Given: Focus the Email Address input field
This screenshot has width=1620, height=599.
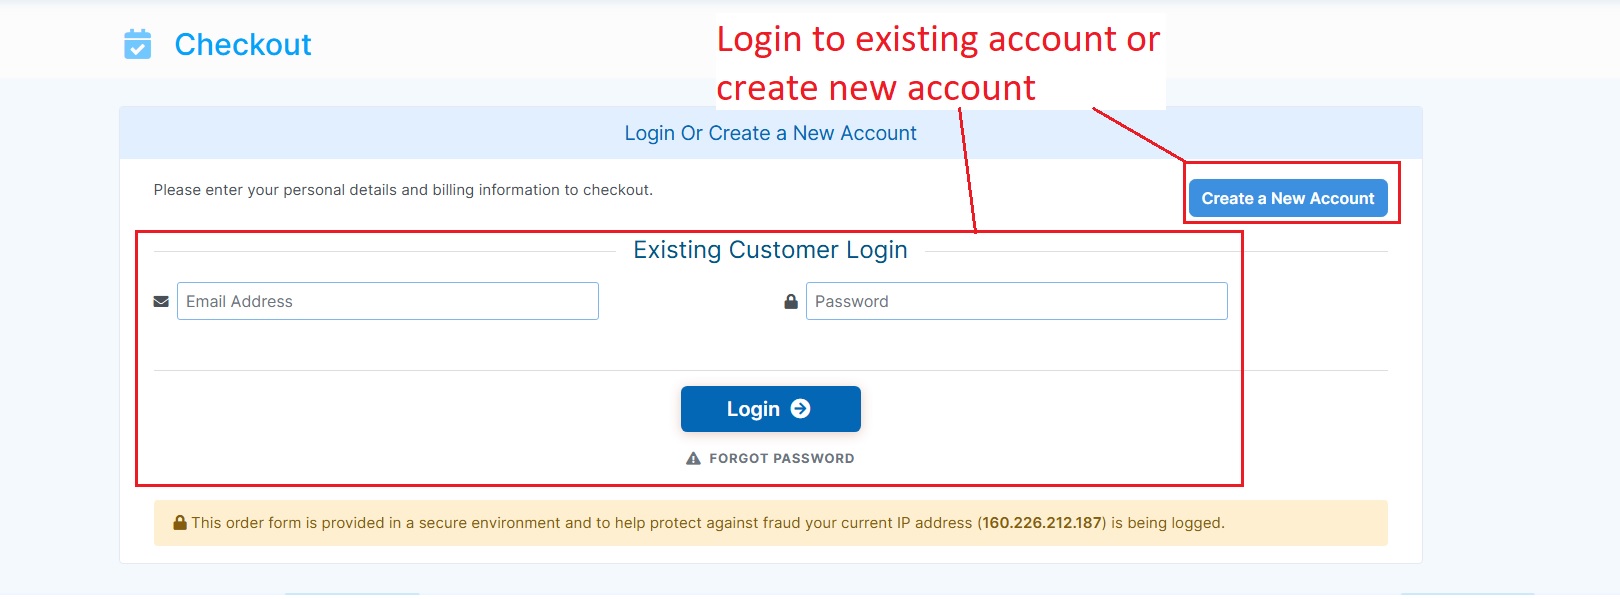Looking at the screenshot, I should point(388,301).
